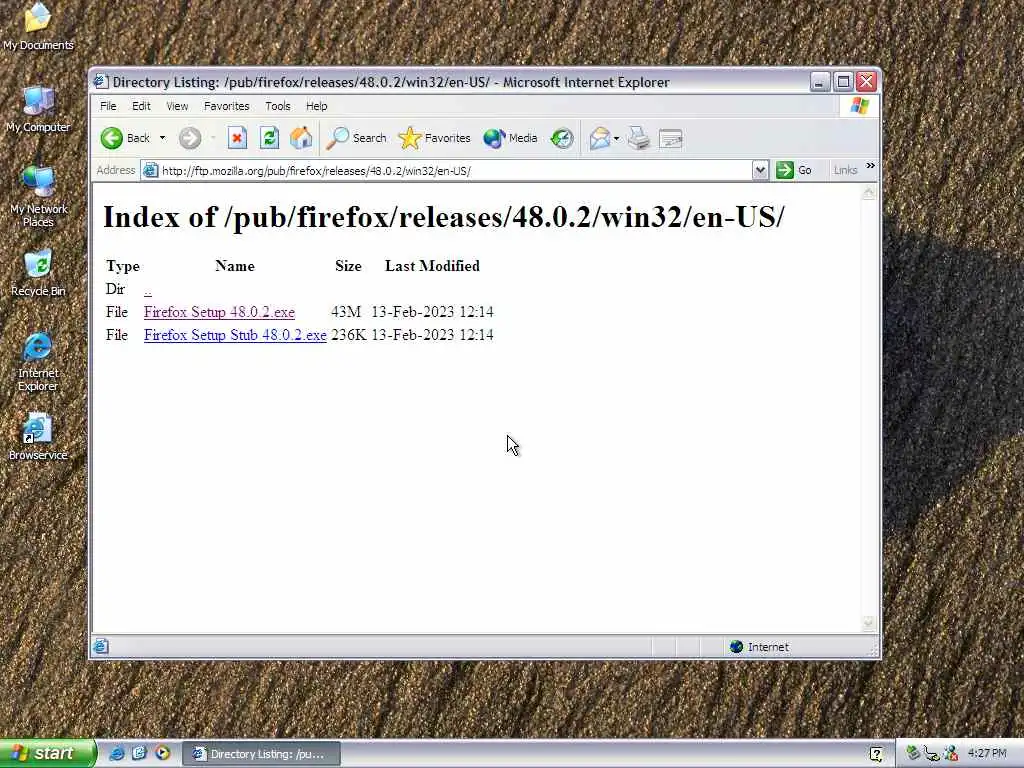Expand the address bar dropdown
The image size is (1024, 768).
[x=760, y=170]
